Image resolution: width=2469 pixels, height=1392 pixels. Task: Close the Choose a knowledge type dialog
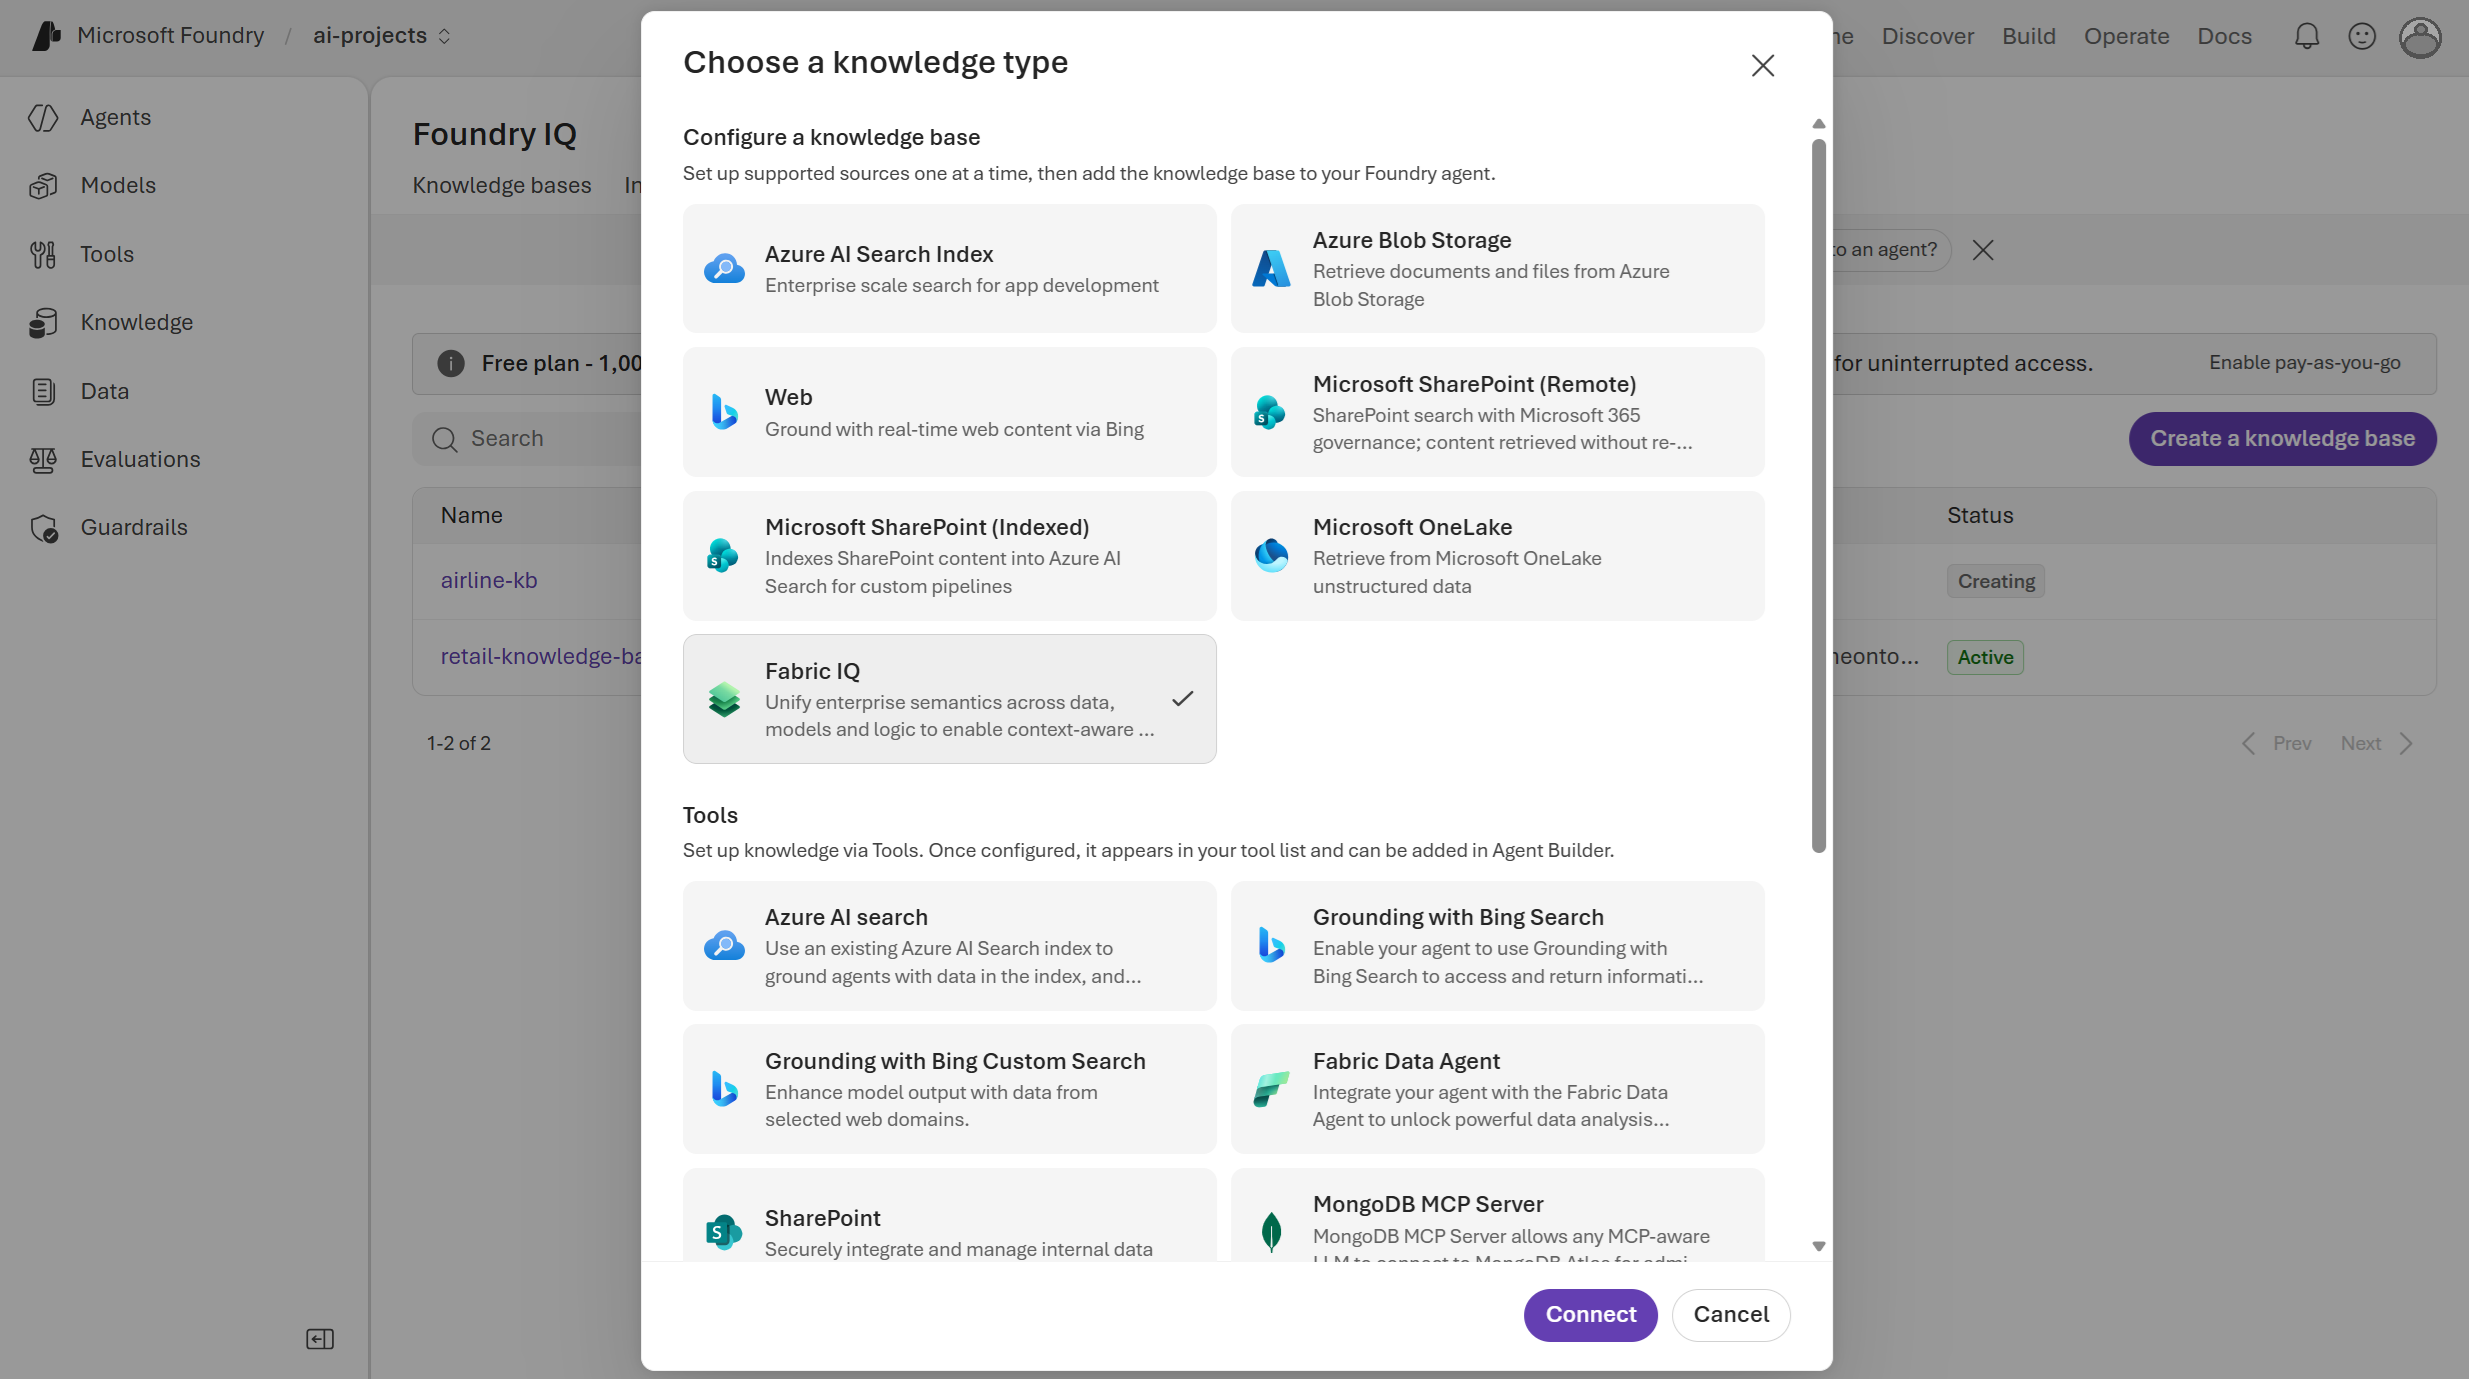pyautogui.click(x=1762, y=66)
